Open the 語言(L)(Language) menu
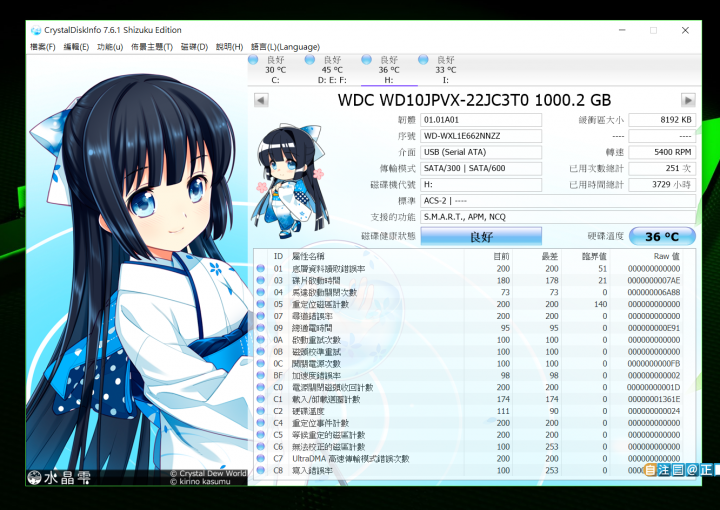Viewport: 720px width, 510px height. pos(285,47)
